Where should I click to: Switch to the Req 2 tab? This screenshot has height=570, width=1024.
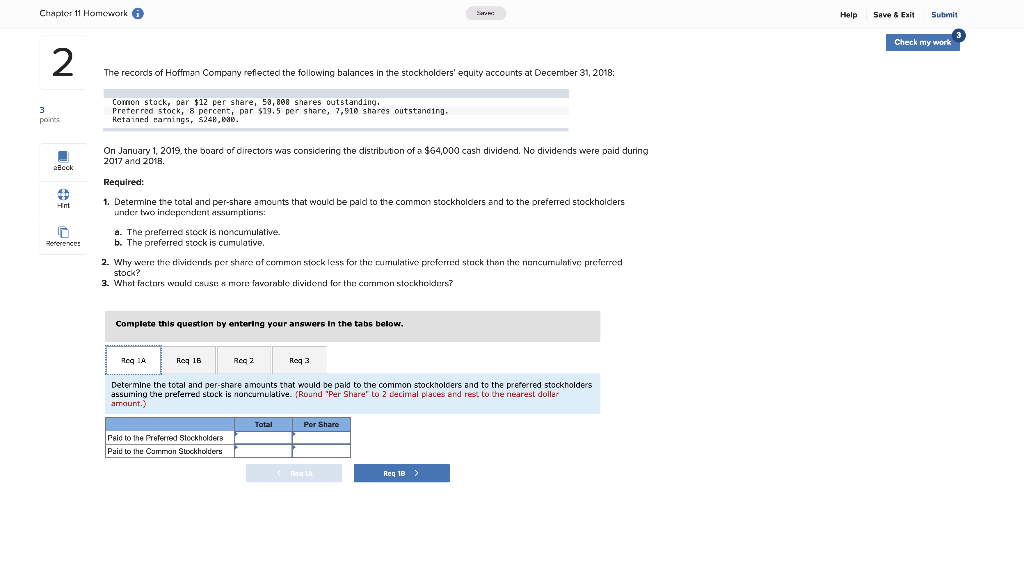[244, 360]
